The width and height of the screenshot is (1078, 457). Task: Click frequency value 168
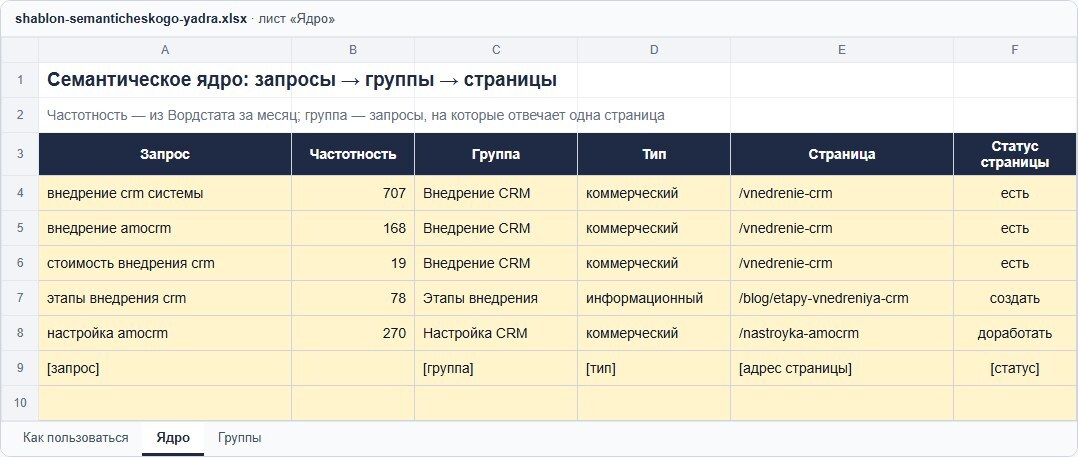[353, 228]
